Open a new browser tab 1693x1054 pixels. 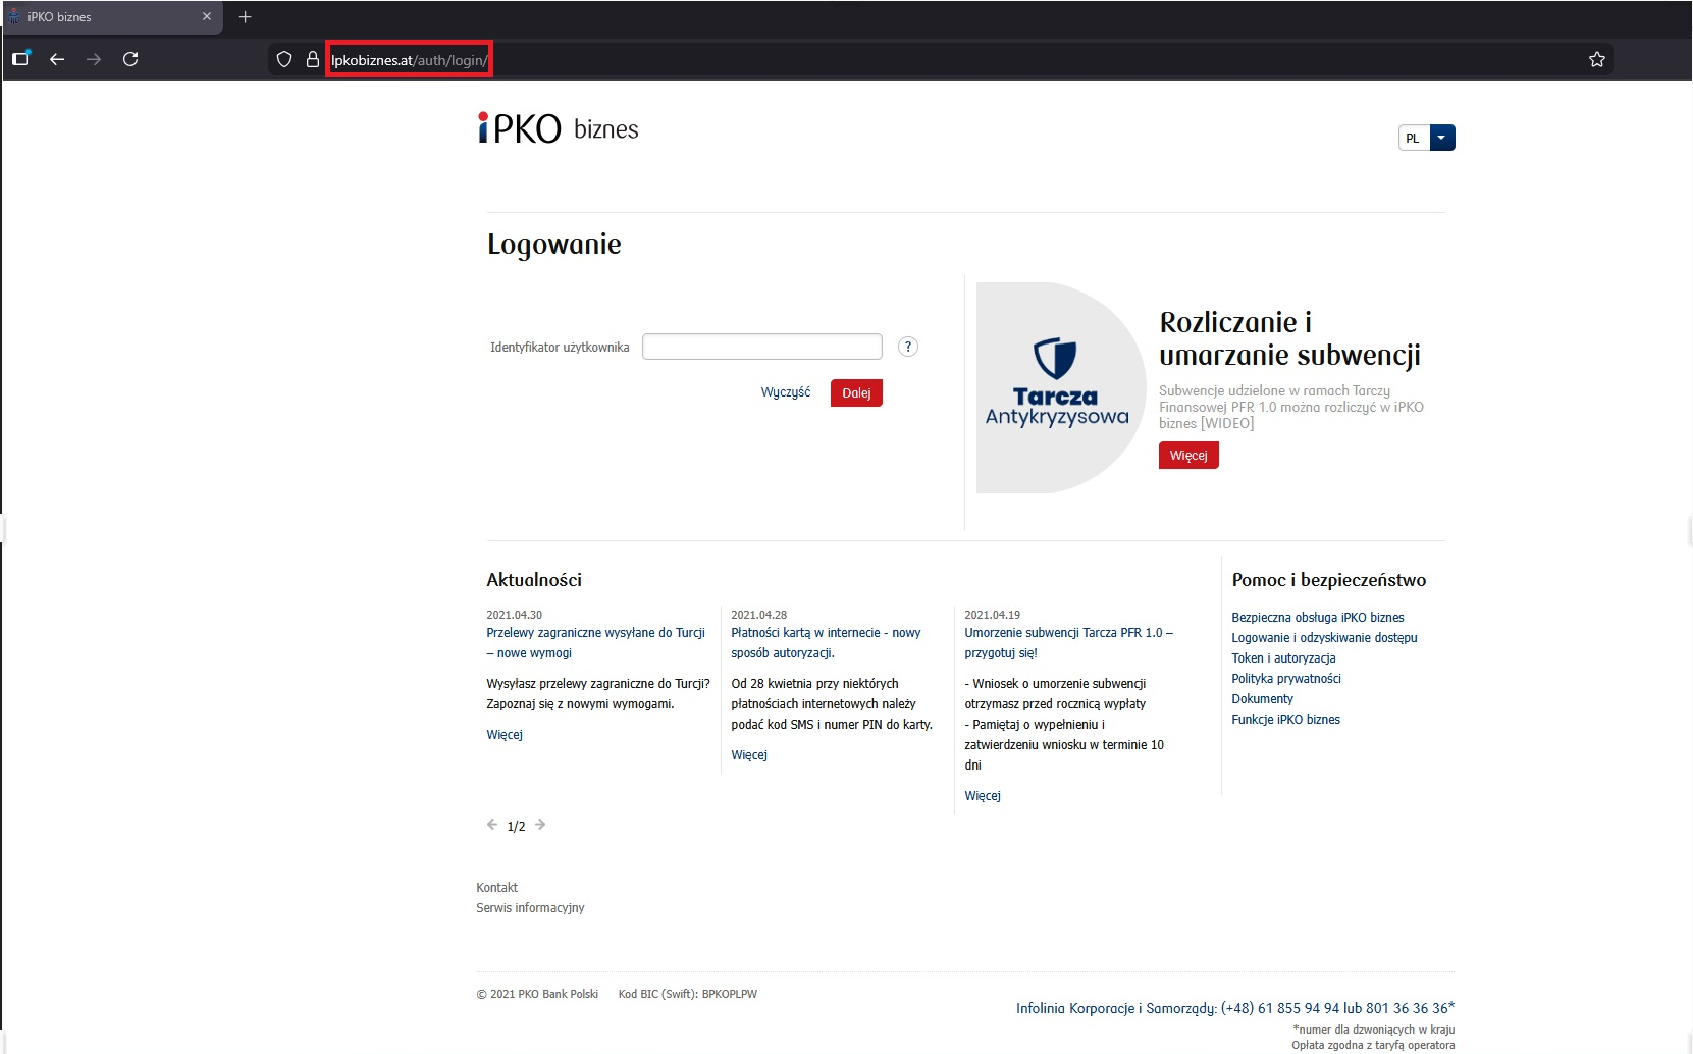coord(245,17)
